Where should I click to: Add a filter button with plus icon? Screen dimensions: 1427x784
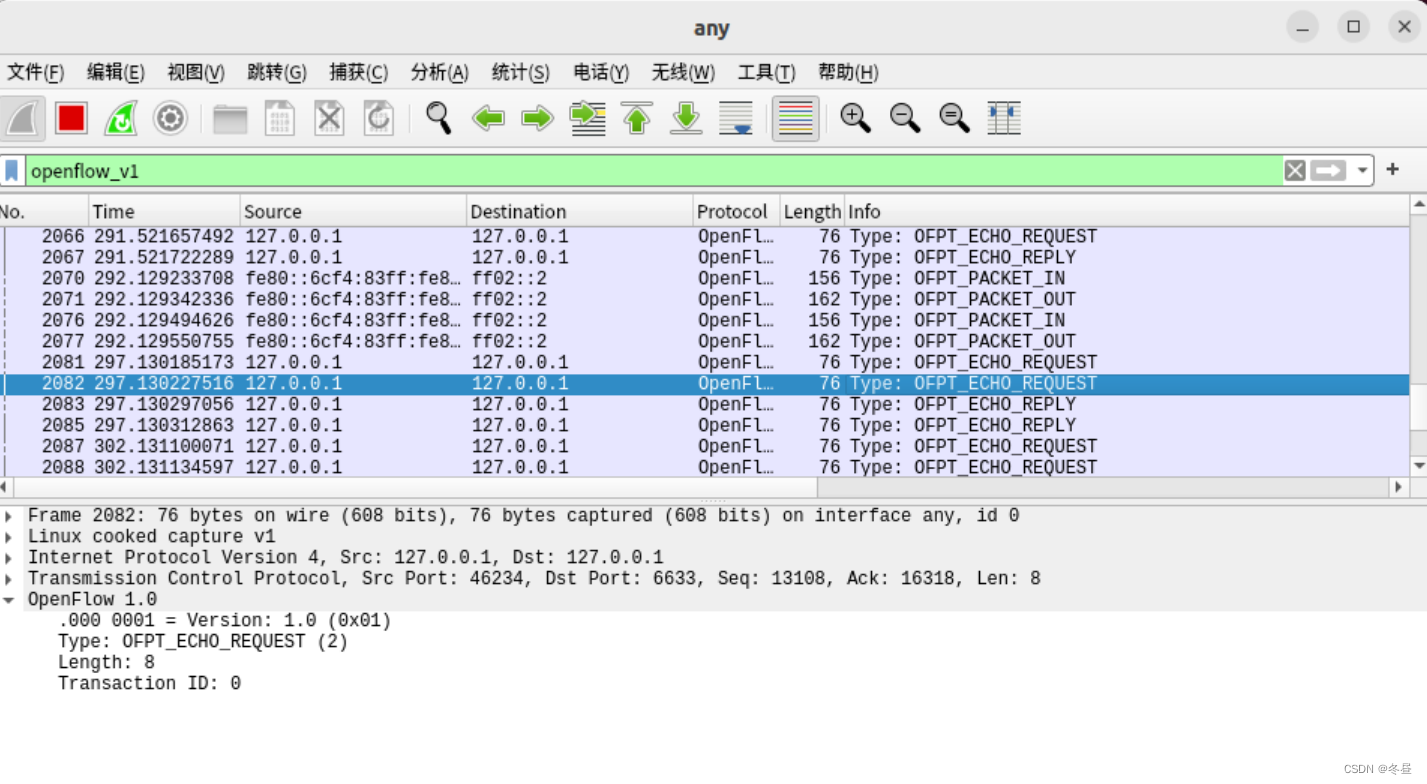click(1392, 170)
